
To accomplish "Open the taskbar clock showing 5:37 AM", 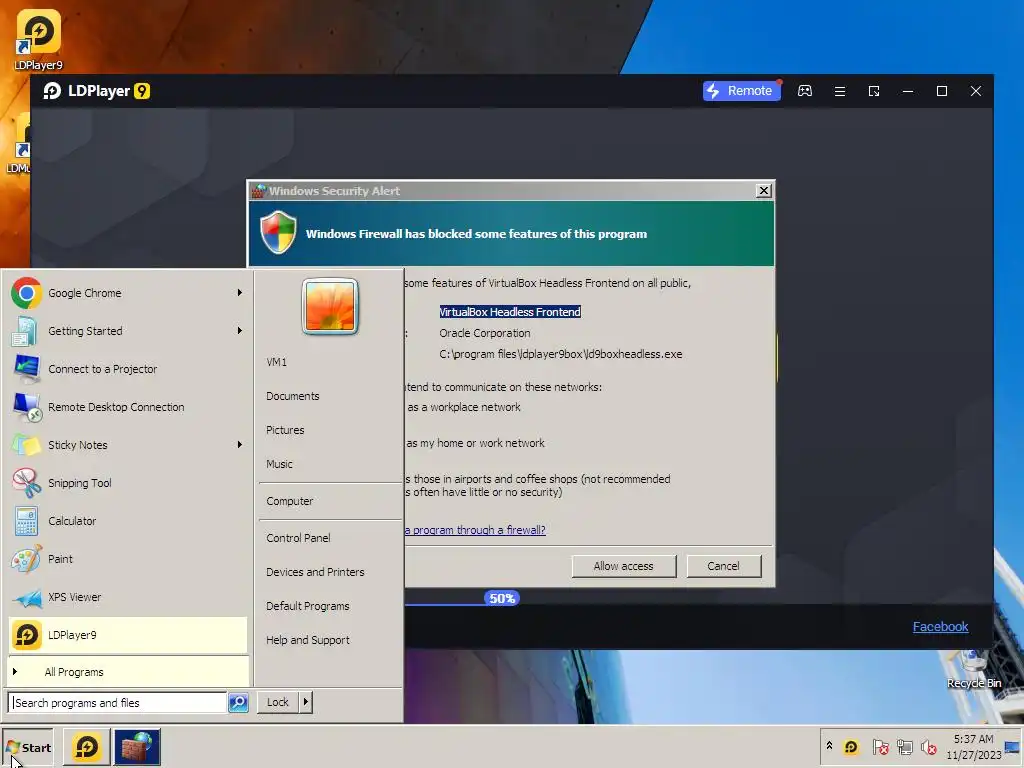I will [x=973, y=747].
